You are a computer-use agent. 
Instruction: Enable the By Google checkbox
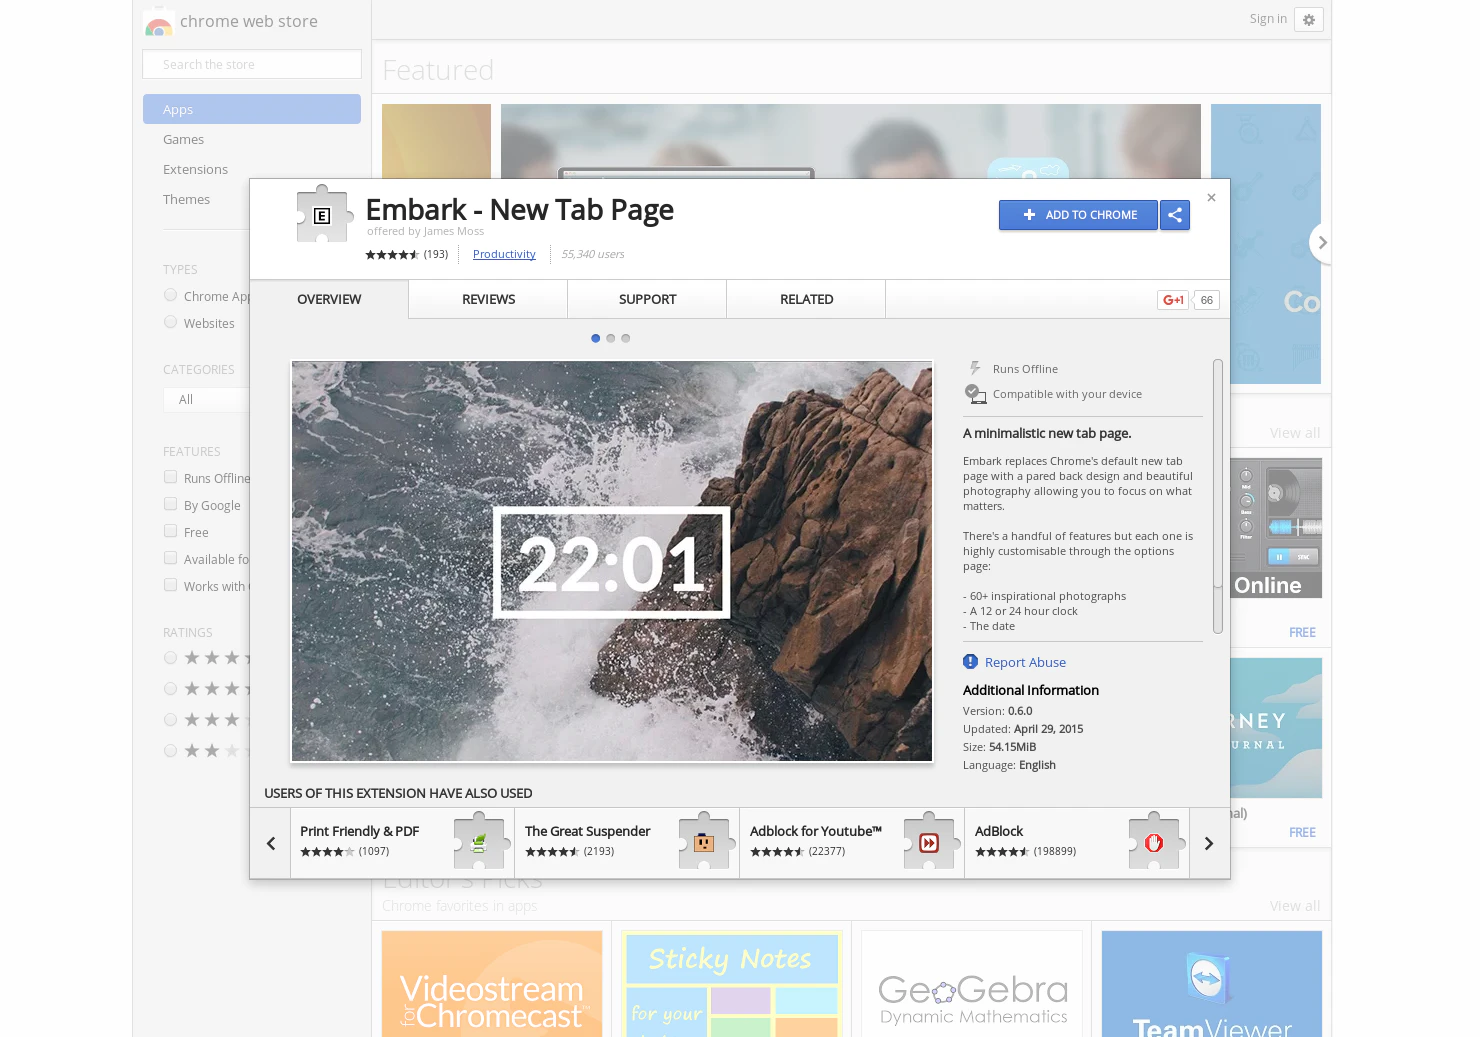tap(171, 504)
